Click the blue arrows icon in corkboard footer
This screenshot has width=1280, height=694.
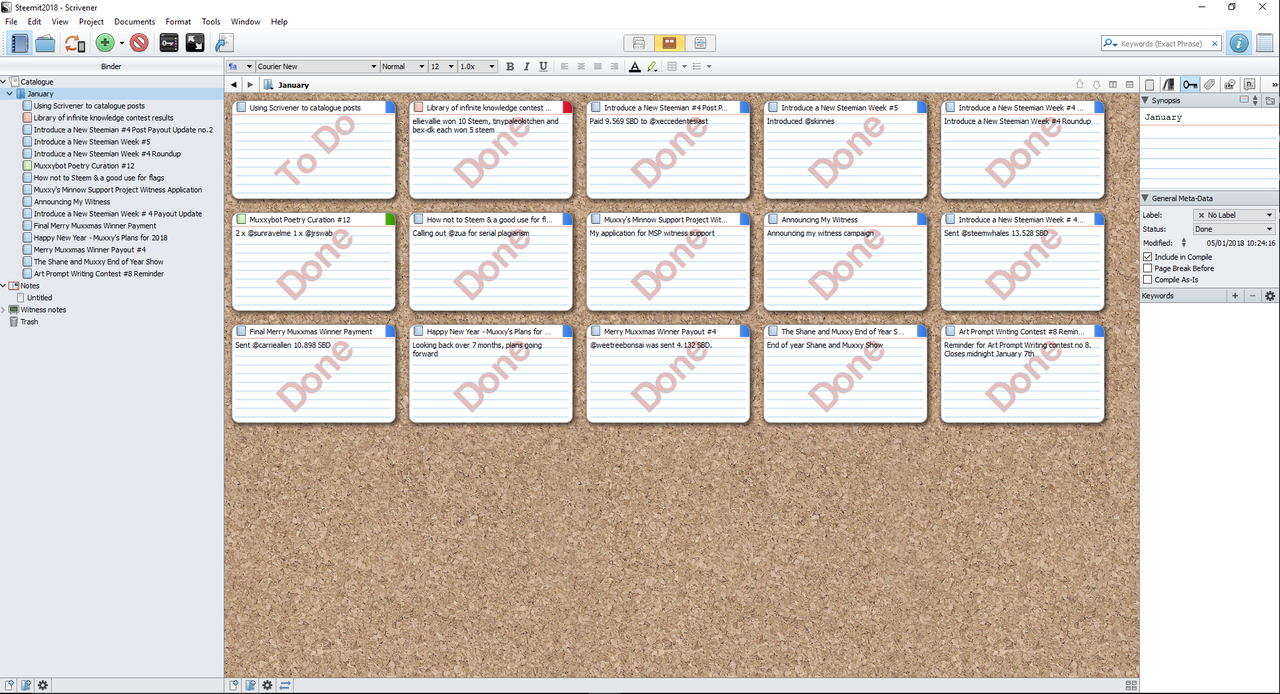(285, 685)
